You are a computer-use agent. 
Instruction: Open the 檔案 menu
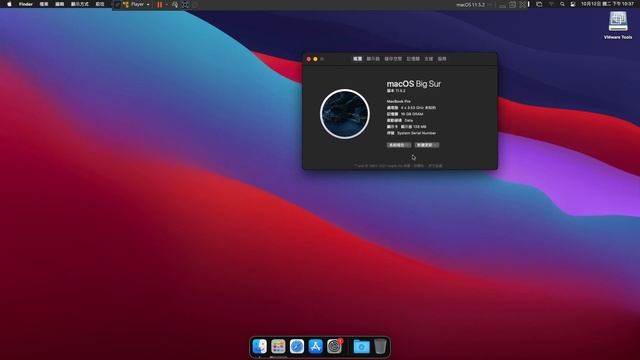pos(44,4)
